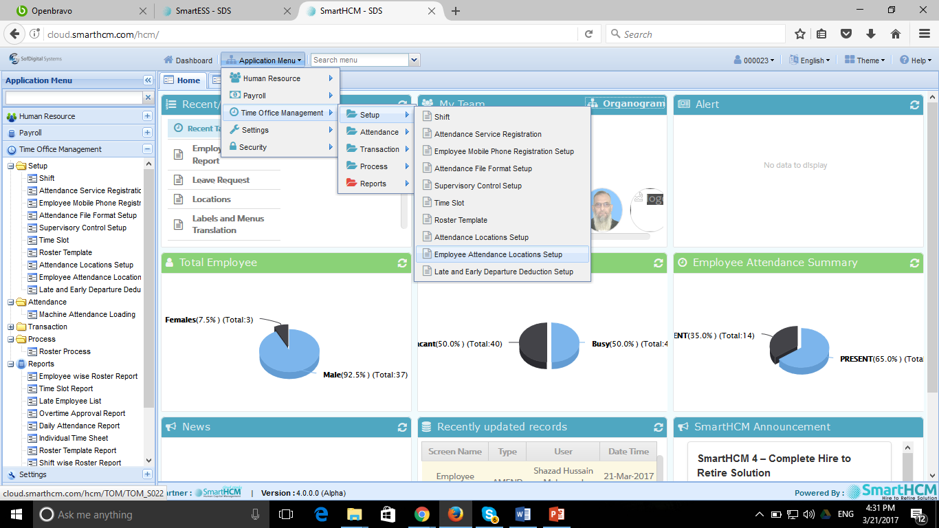Expand the Transaction tree folder
This screenshot has height=528, width=939.
tap(11, 327)
